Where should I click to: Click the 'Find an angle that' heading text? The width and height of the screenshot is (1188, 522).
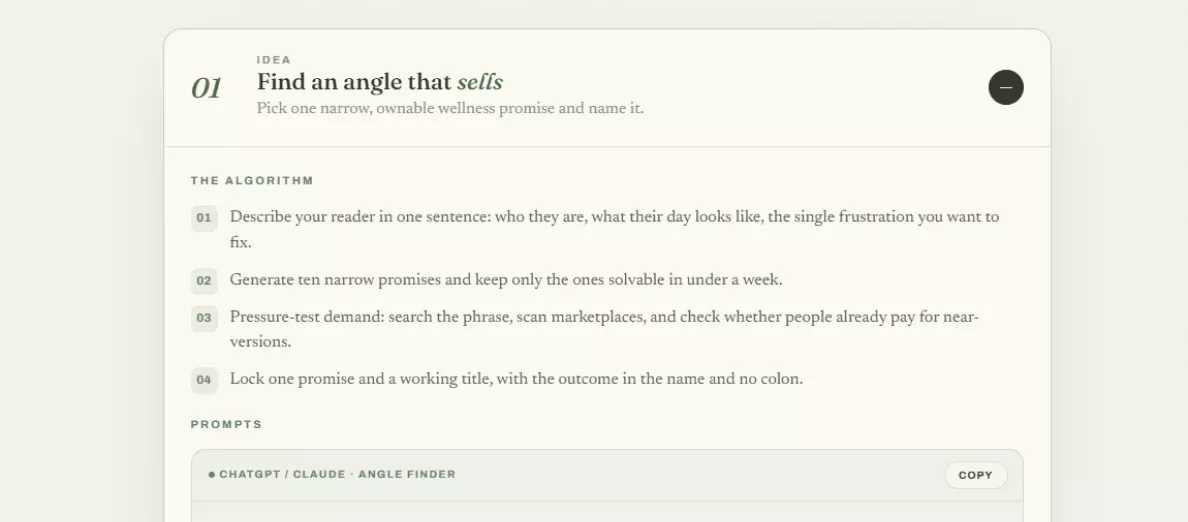click(x=355, y=82)
